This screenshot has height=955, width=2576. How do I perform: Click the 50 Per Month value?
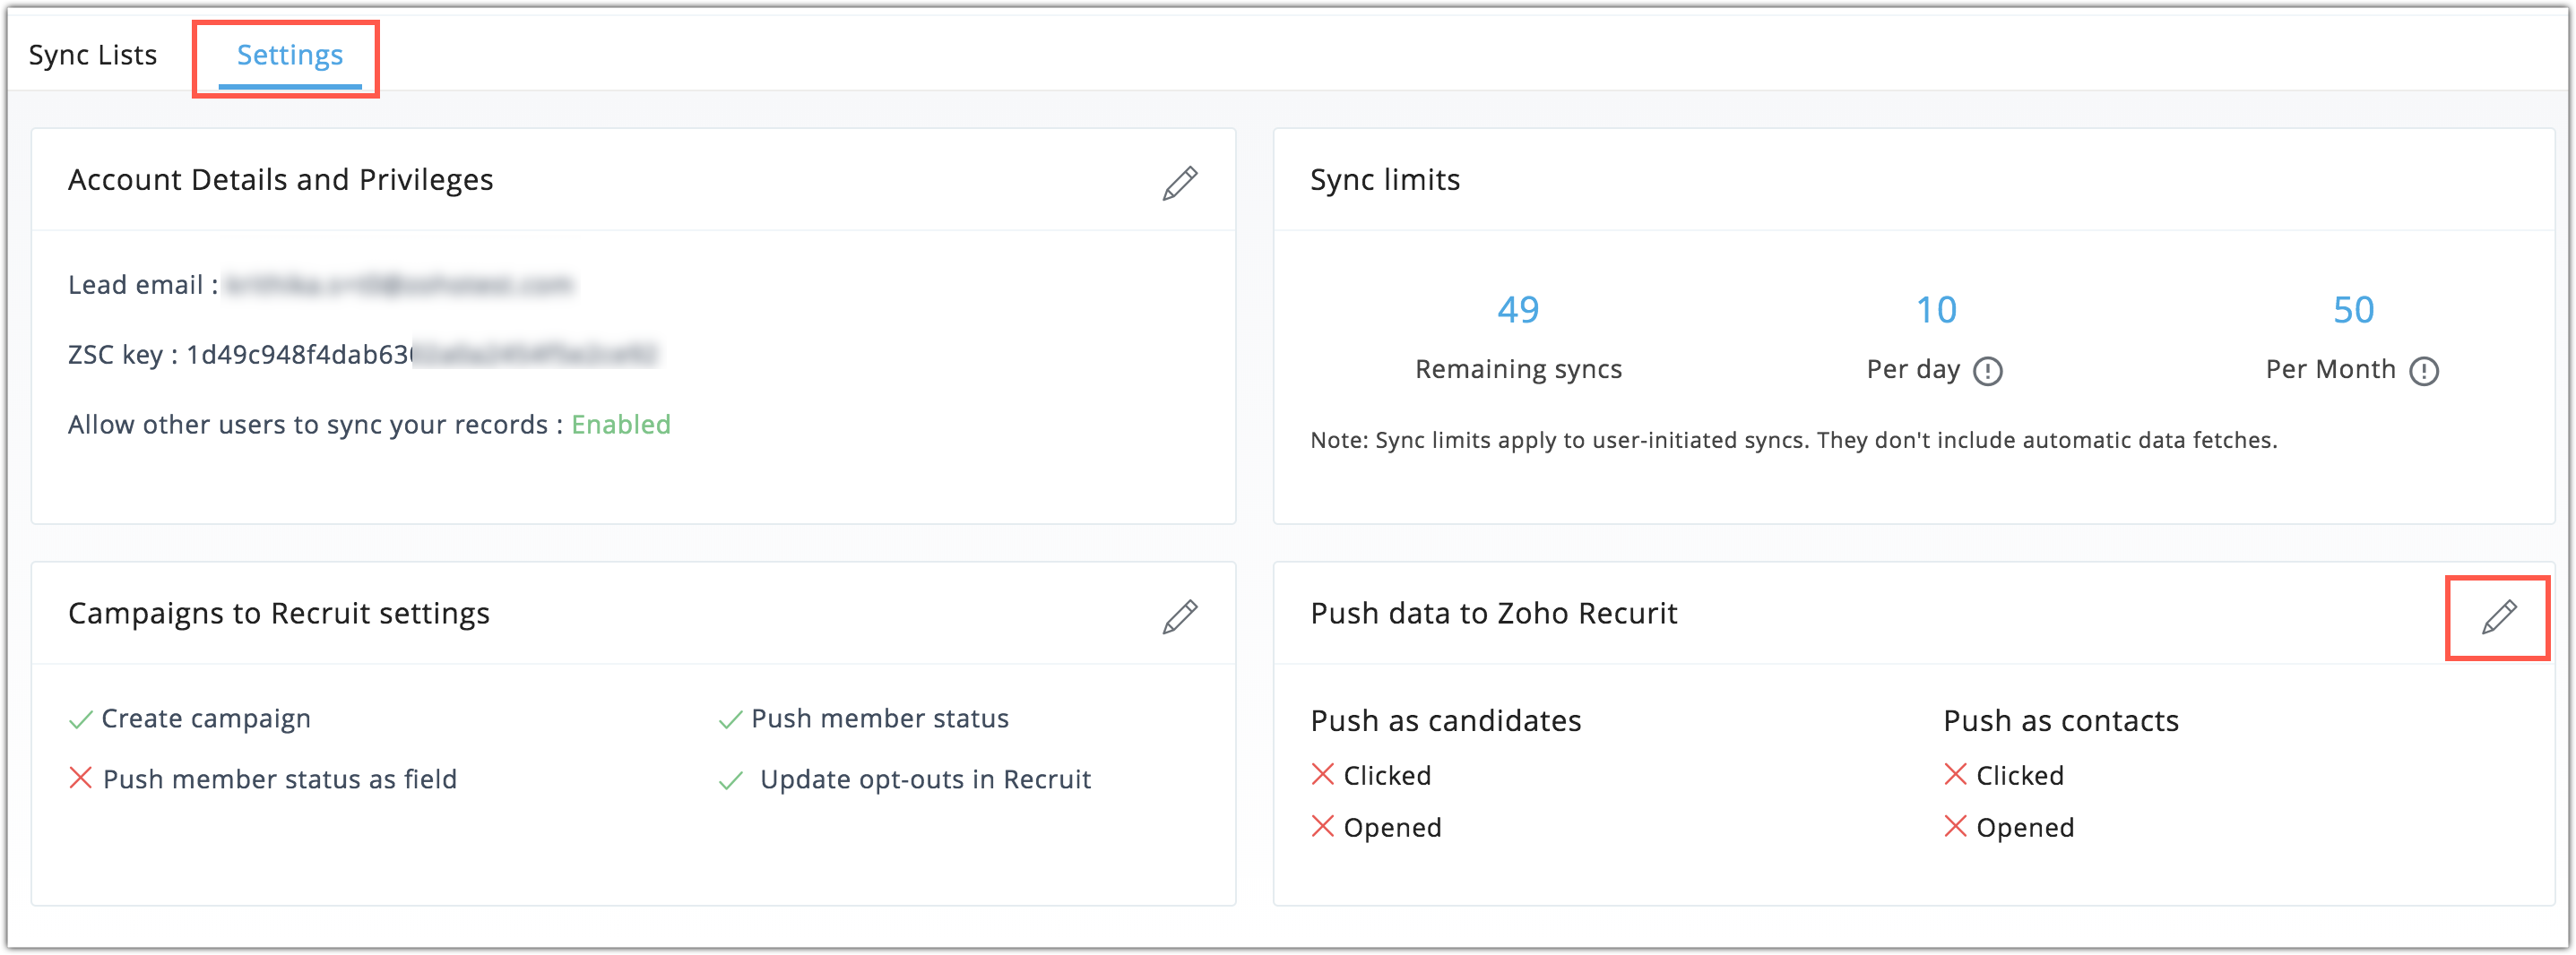tap(2352, 310)
